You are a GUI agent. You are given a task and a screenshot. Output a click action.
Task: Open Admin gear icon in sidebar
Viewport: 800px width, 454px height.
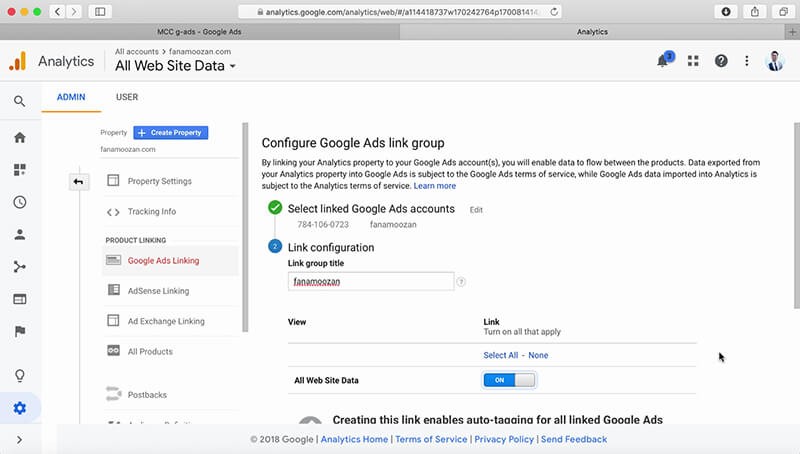(x=19, y=408)
